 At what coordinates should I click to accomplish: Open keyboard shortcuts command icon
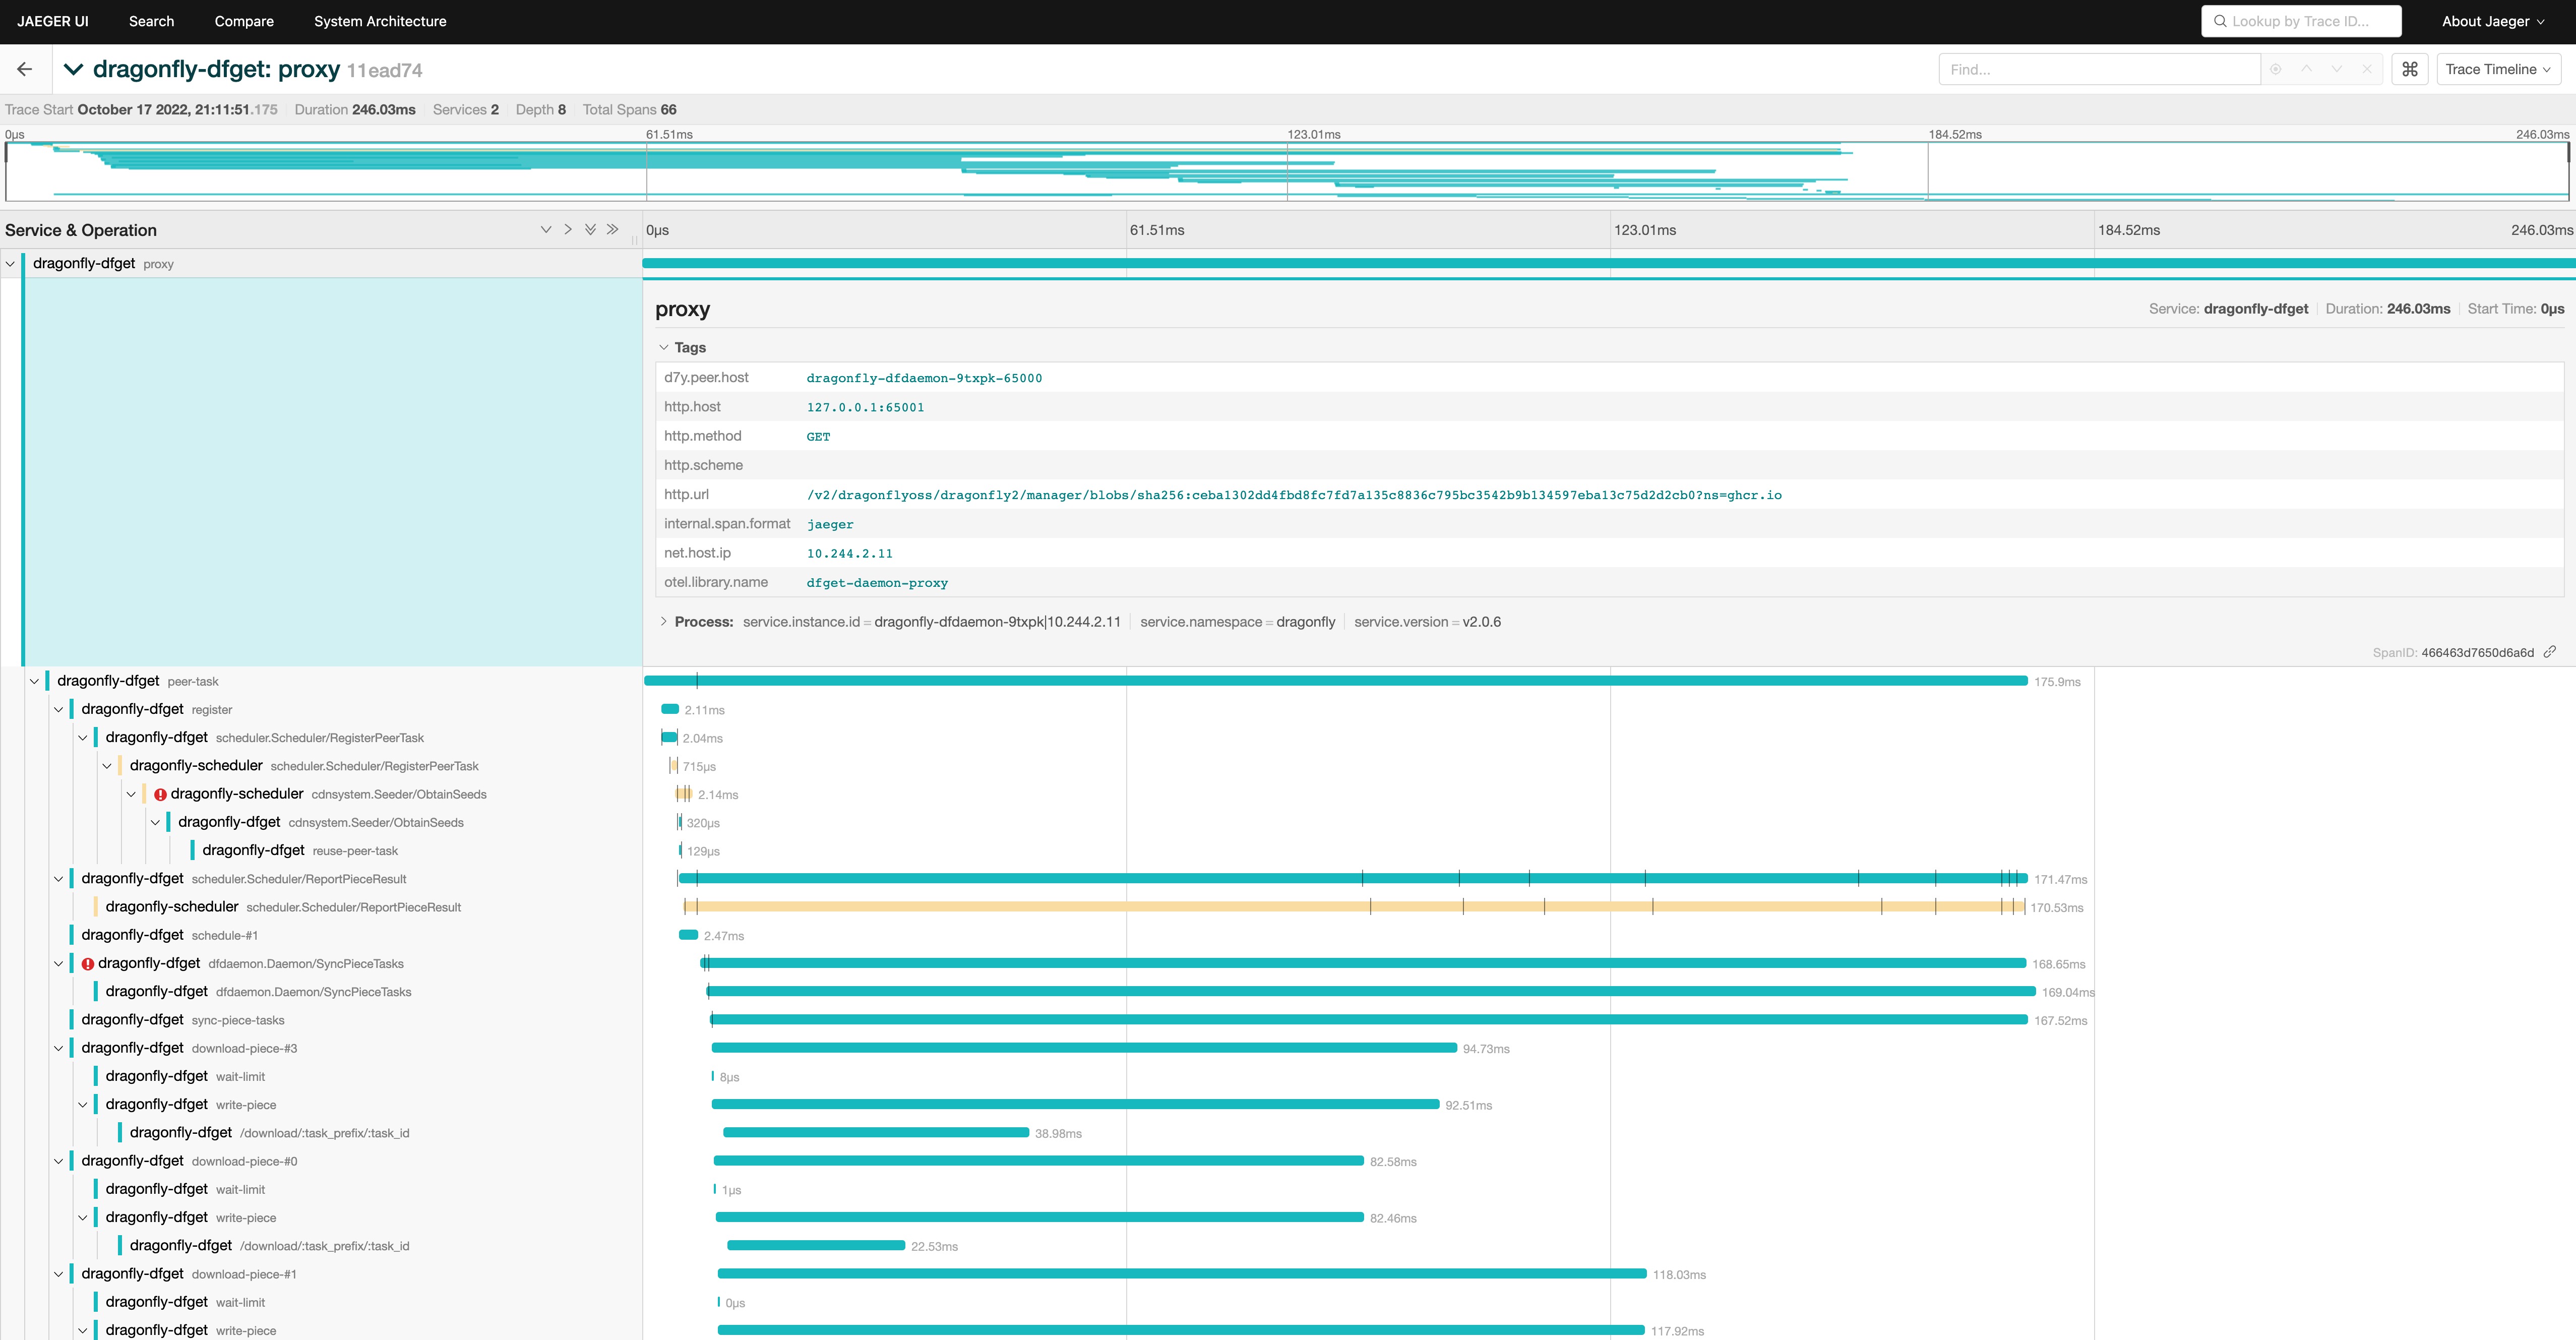pyautogui.click(x=2410, y=69)
